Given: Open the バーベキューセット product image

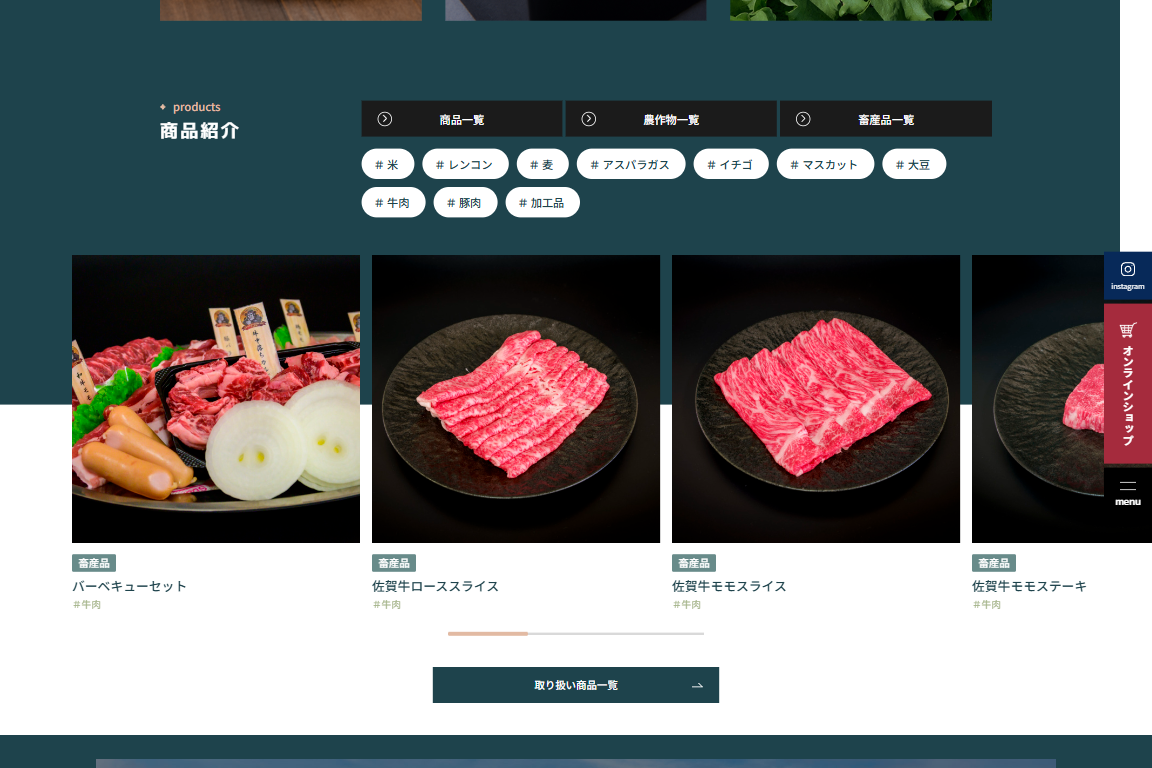Looking at the screenshot, I should click(216, 399).
